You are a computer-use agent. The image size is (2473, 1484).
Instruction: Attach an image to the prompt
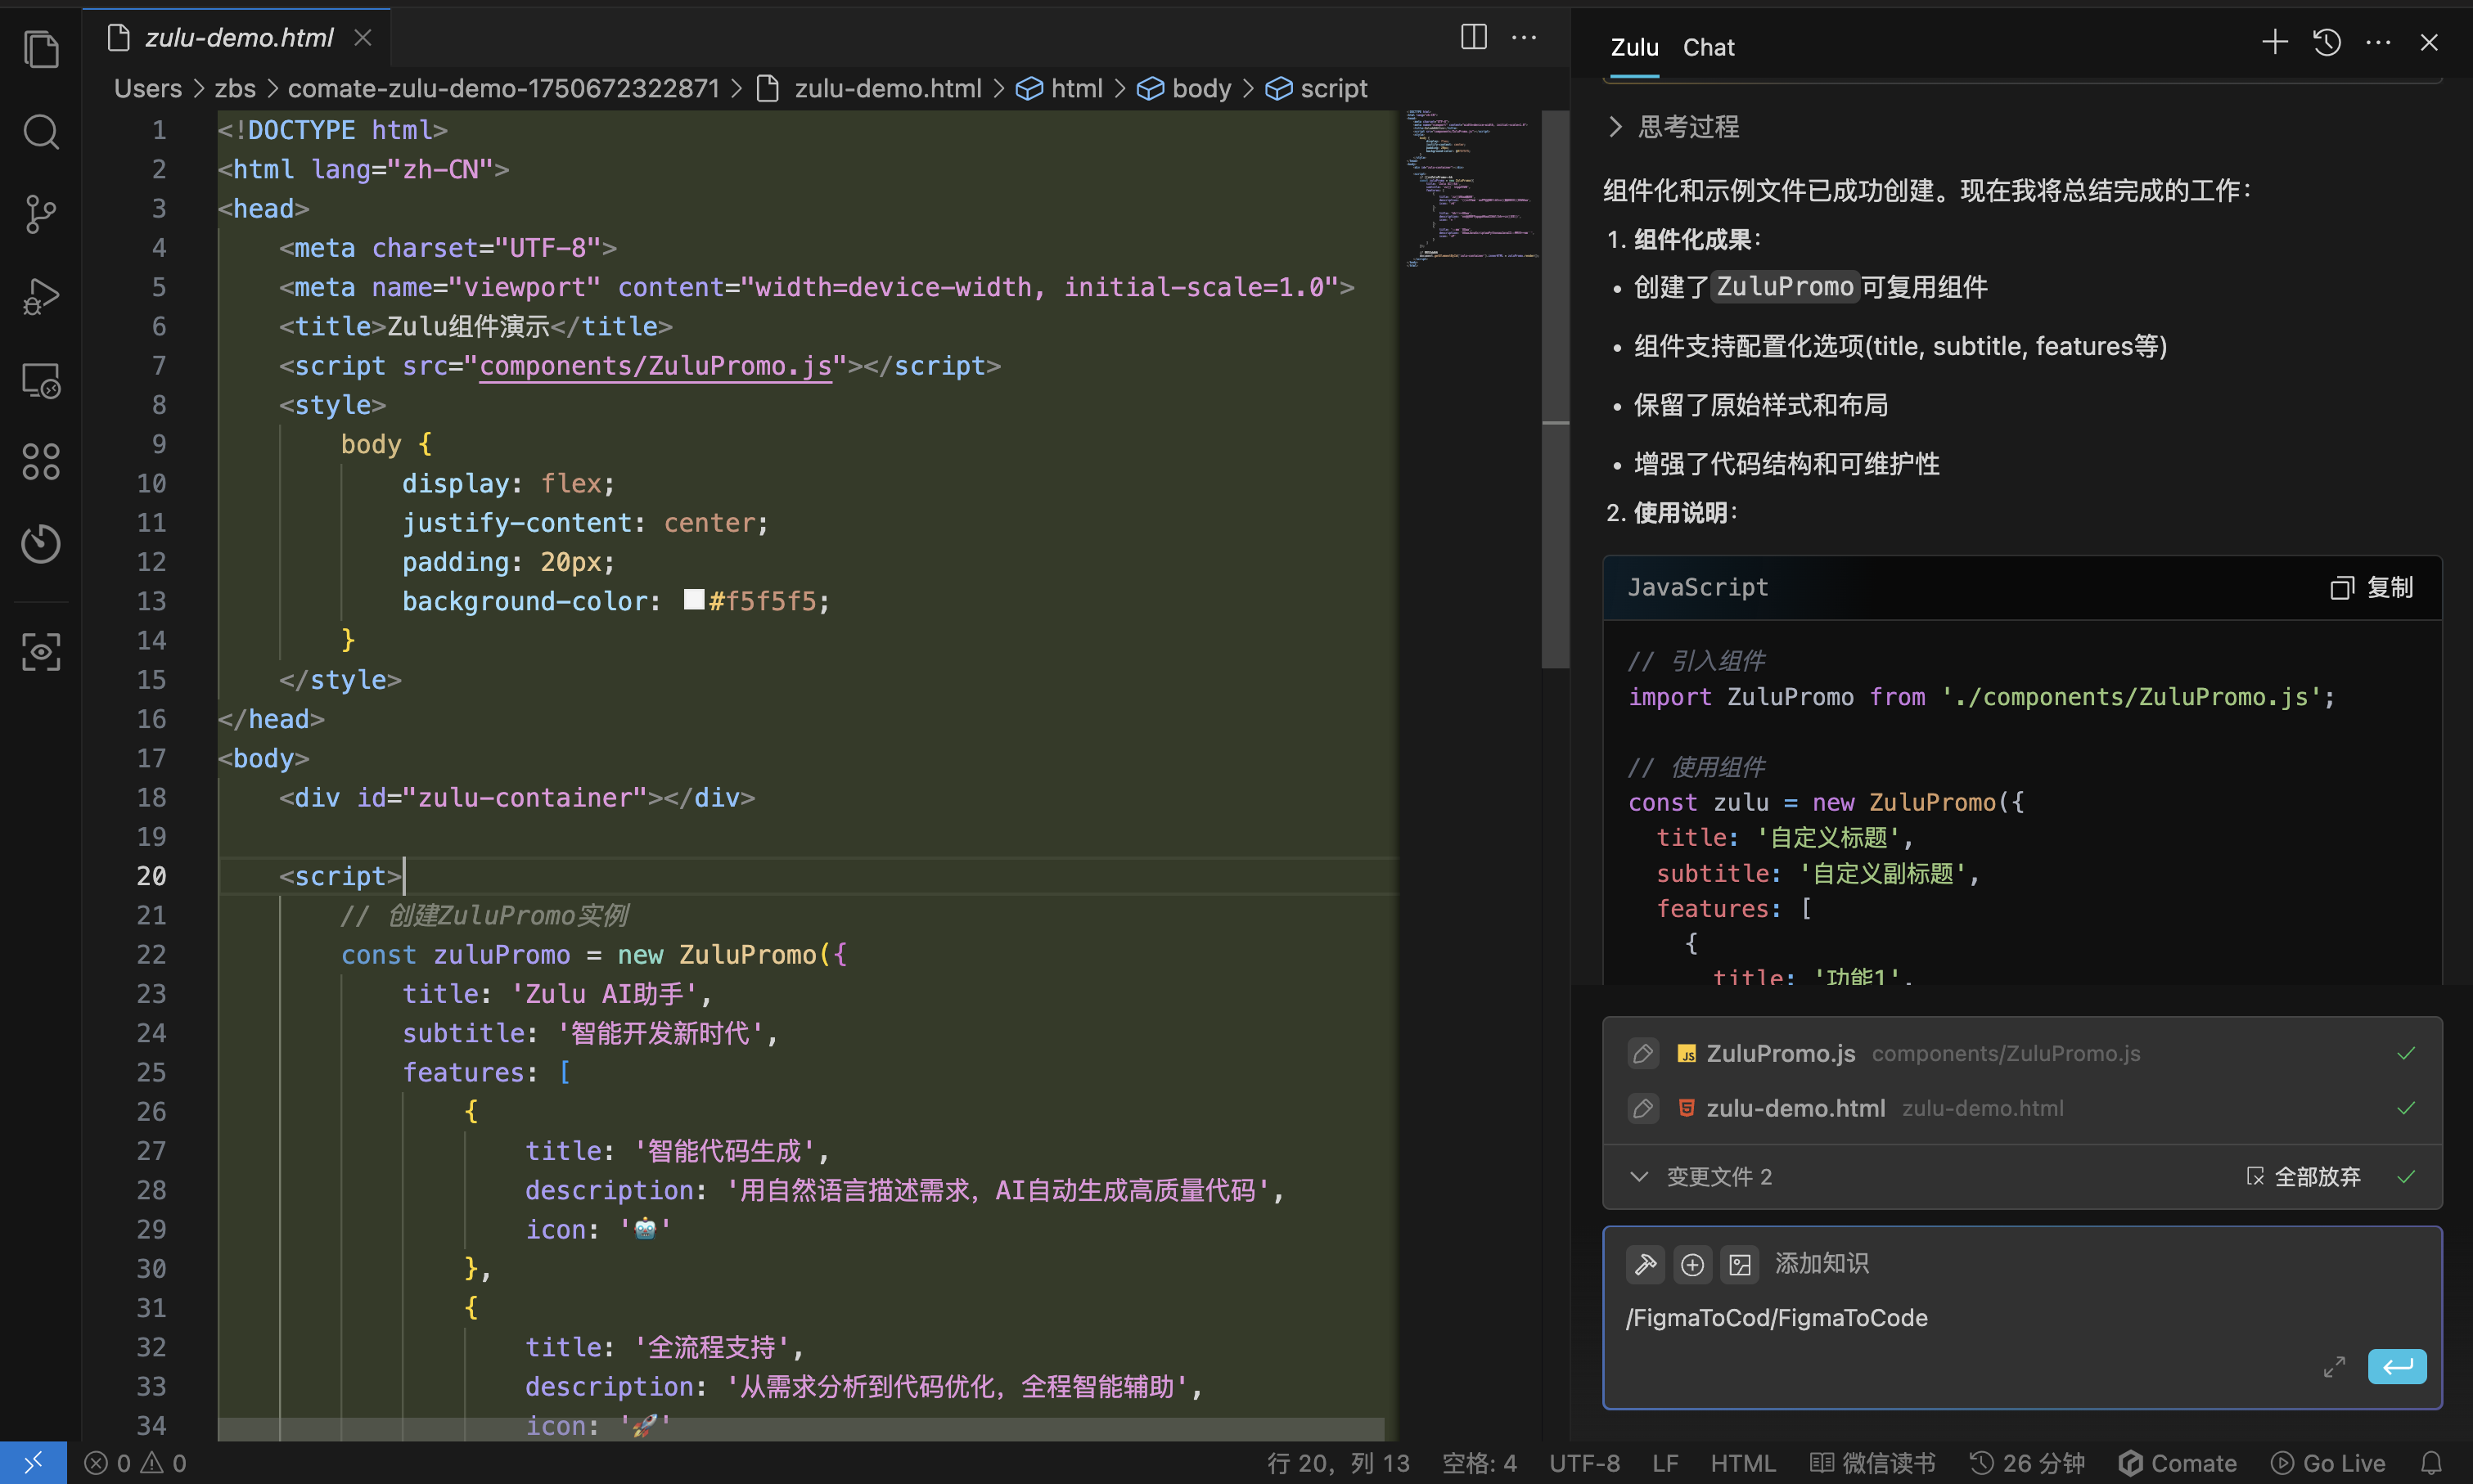tap(1739, 1264)
